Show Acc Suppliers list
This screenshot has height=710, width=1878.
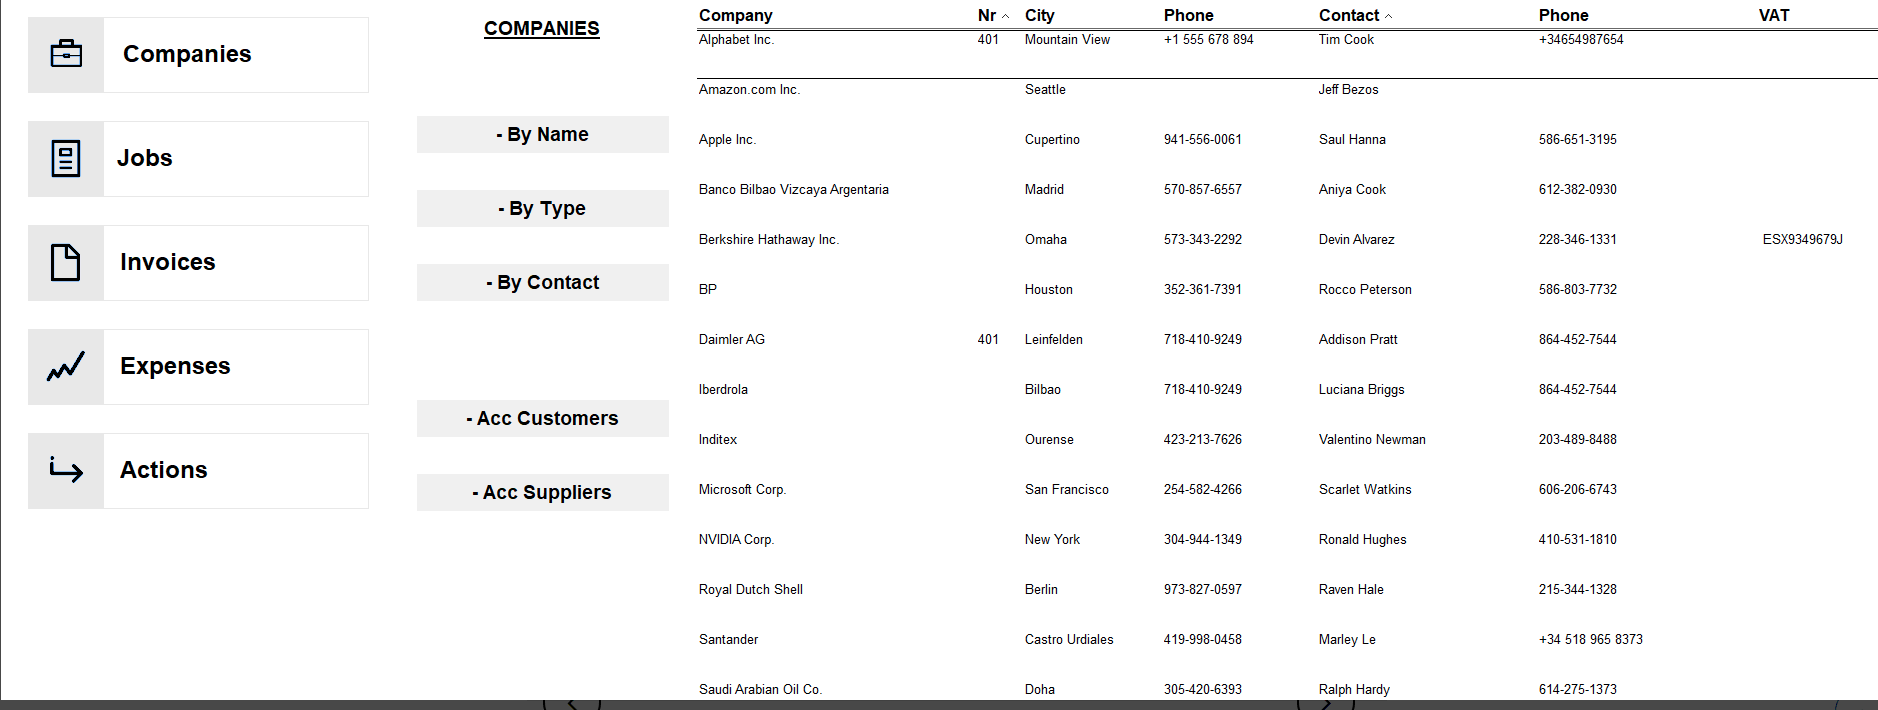pyautogui.click(x=543, y=492)
